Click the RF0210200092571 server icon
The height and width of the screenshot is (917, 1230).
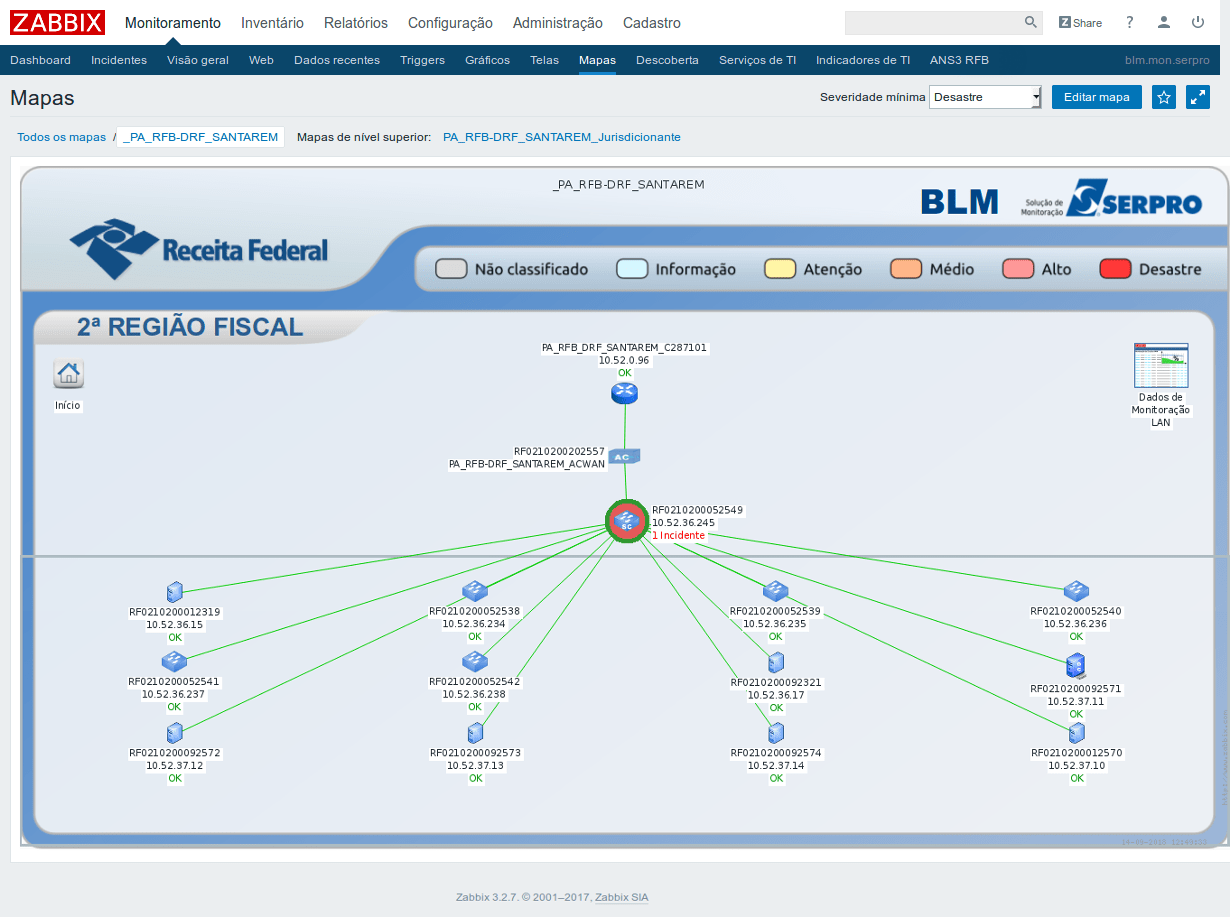point(1076,665)
